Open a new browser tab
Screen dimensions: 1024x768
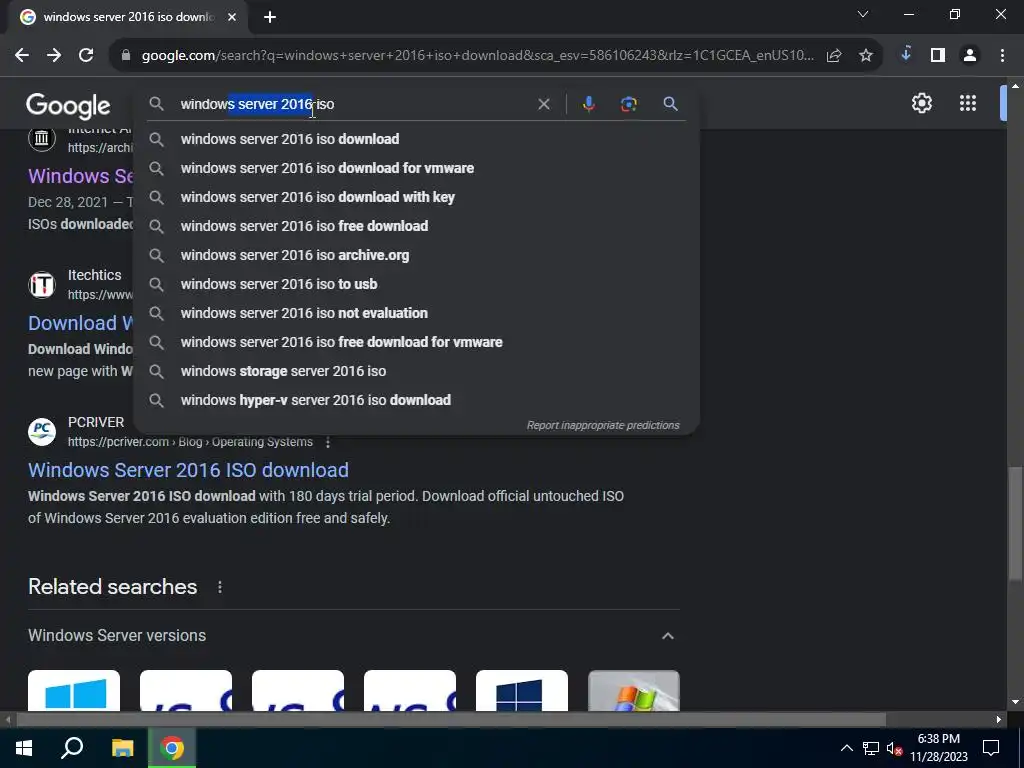pyautogui.click(x=270, y=17)
